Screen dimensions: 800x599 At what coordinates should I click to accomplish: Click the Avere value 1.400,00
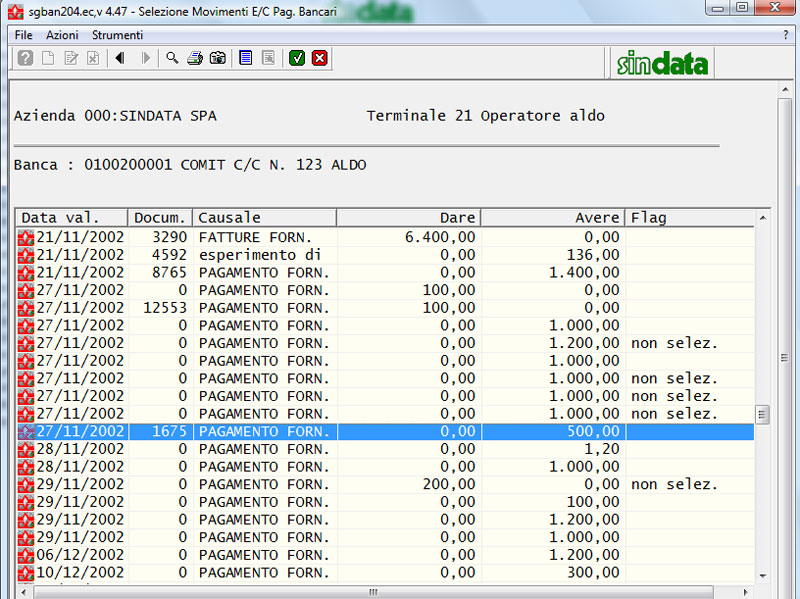584,273
